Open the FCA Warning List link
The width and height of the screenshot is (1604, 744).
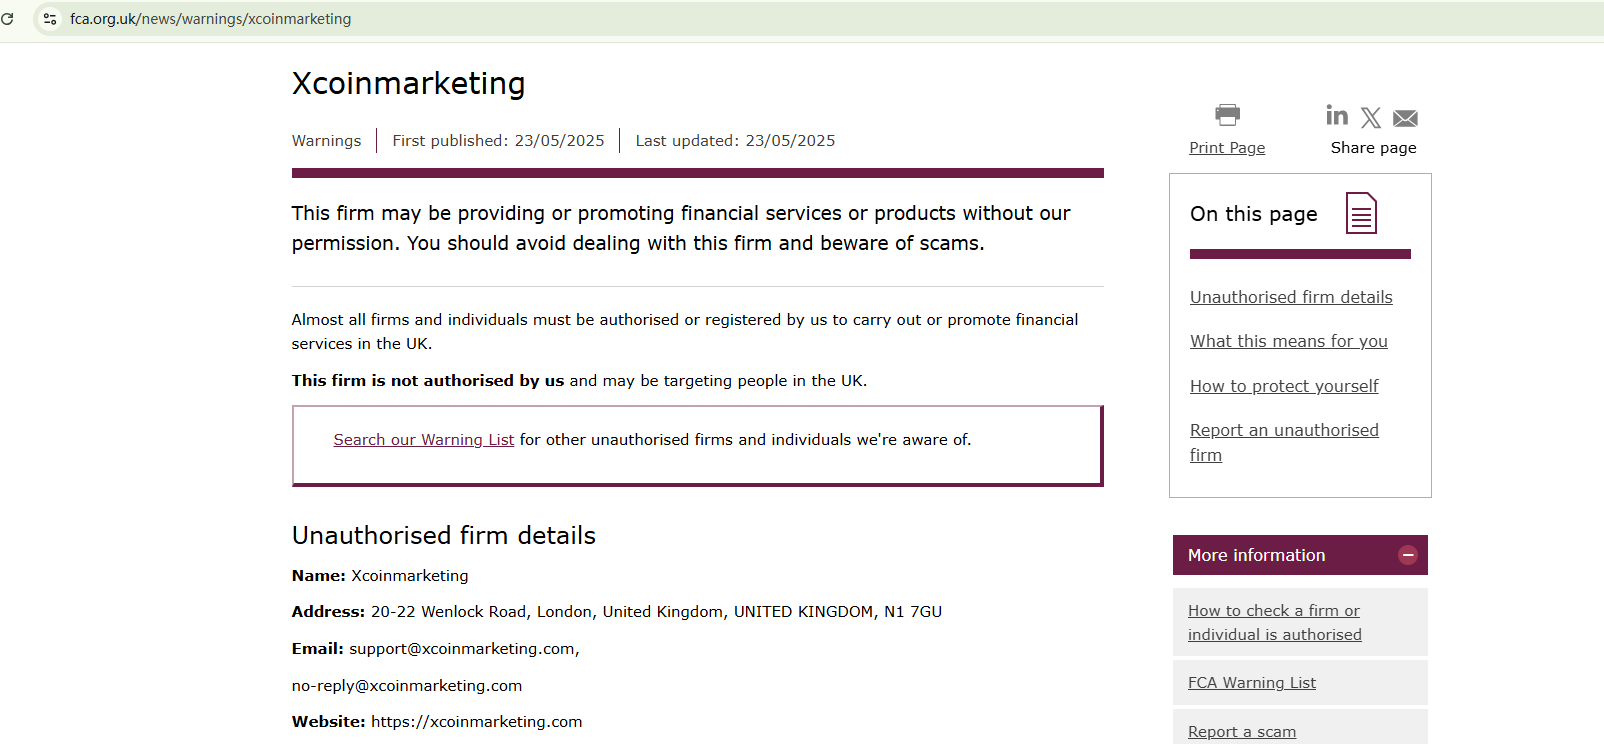(x=1252, y=683)
